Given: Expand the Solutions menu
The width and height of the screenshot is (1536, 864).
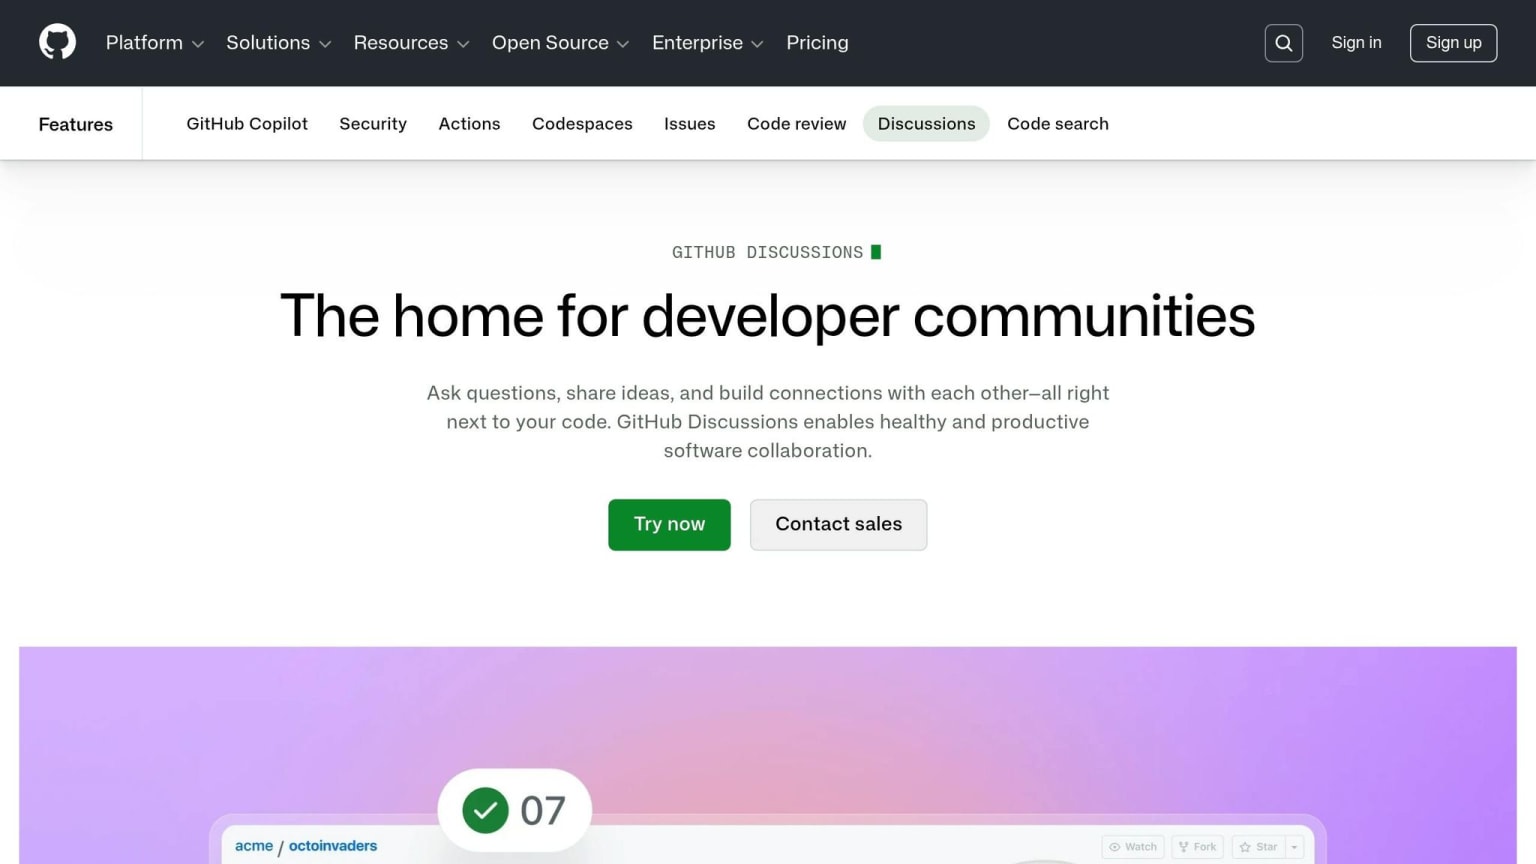Looking at the screenshot, I should click(x=278, y=43).
